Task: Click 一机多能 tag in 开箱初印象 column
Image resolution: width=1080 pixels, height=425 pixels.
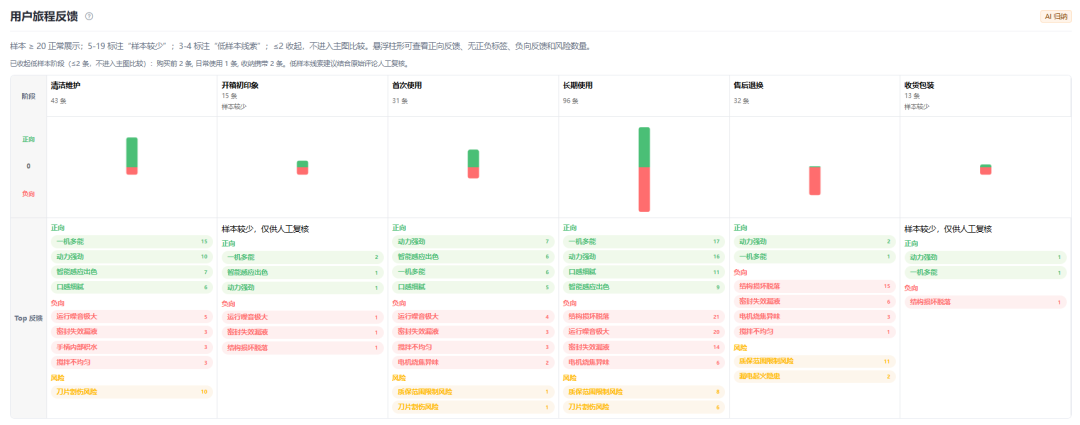Action: [x=302, y=257]
